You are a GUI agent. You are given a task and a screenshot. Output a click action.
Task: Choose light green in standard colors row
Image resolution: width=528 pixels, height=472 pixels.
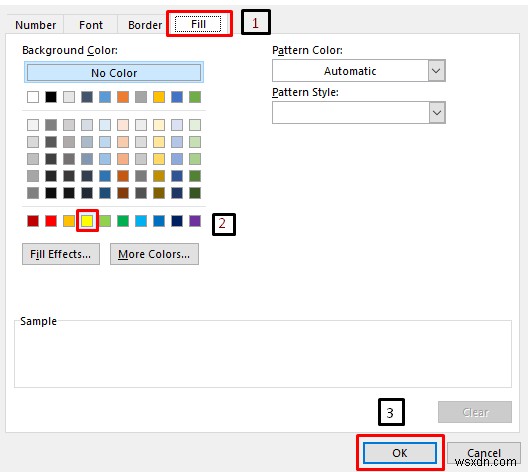pos(105,221)
